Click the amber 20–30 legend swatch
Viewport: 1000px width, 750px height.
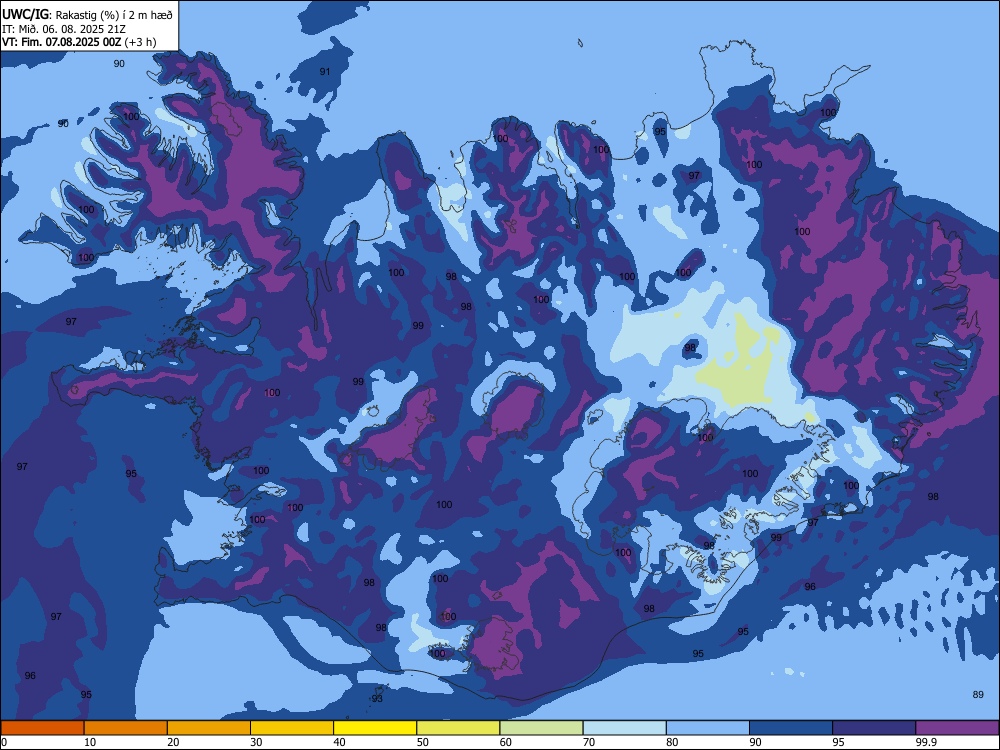209,728
